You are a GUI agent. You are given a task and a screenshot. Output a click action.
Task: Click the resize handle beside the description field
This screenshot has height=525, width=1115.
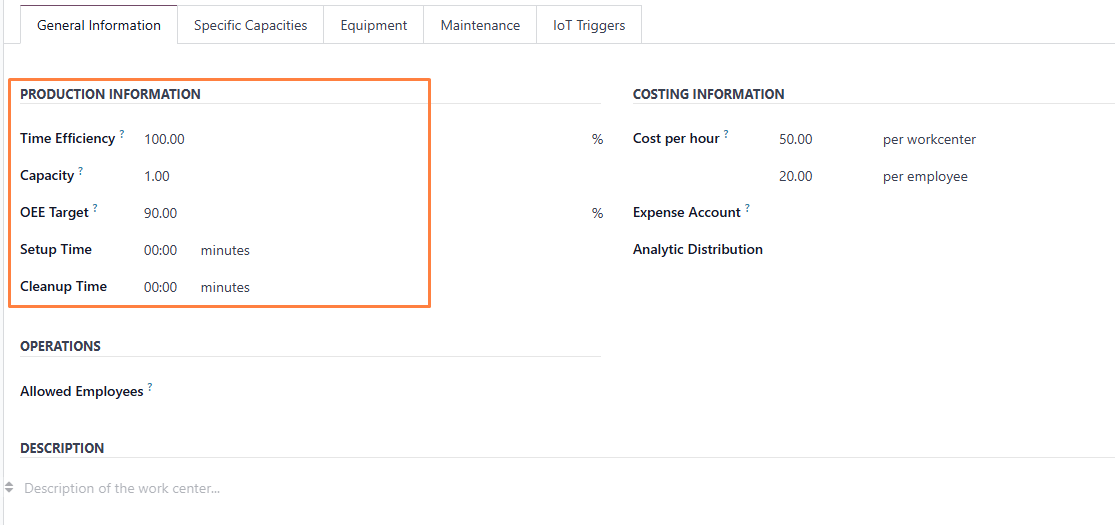point(9,488)
